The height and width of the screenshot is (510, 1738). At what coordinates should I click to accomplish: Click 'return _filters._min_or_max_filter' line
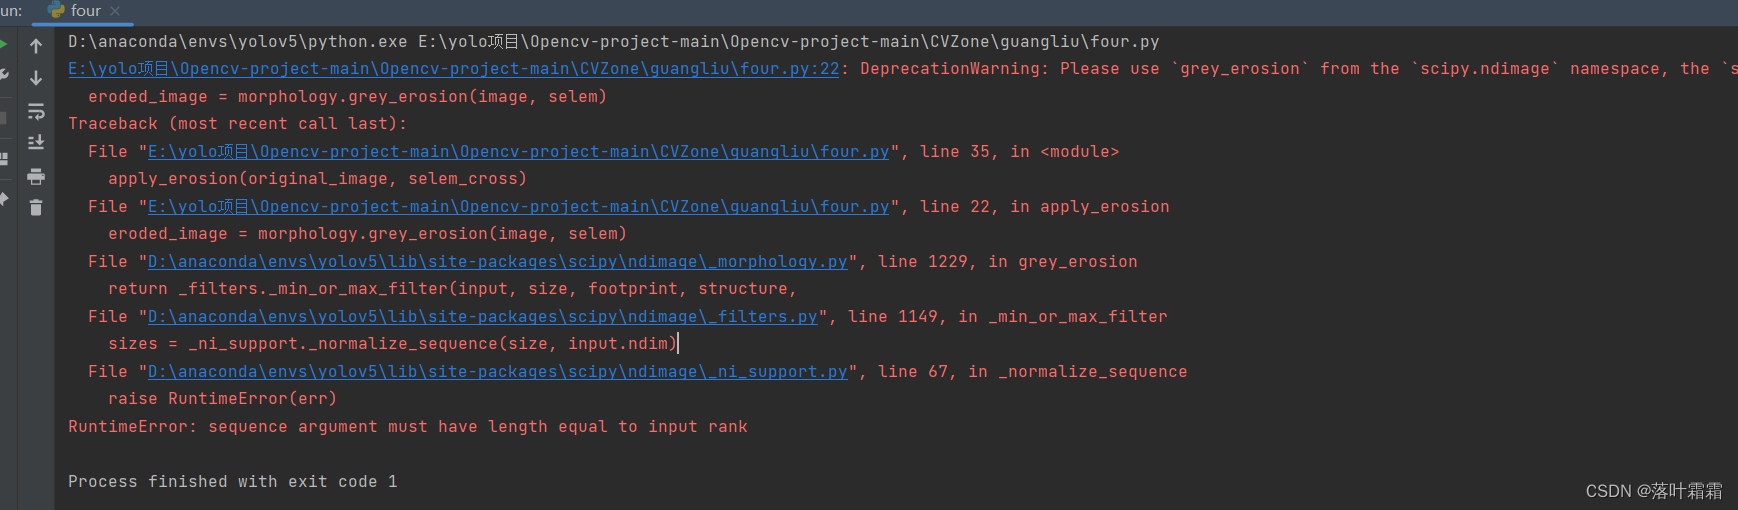pyautogui.click(x=453, y=289)
